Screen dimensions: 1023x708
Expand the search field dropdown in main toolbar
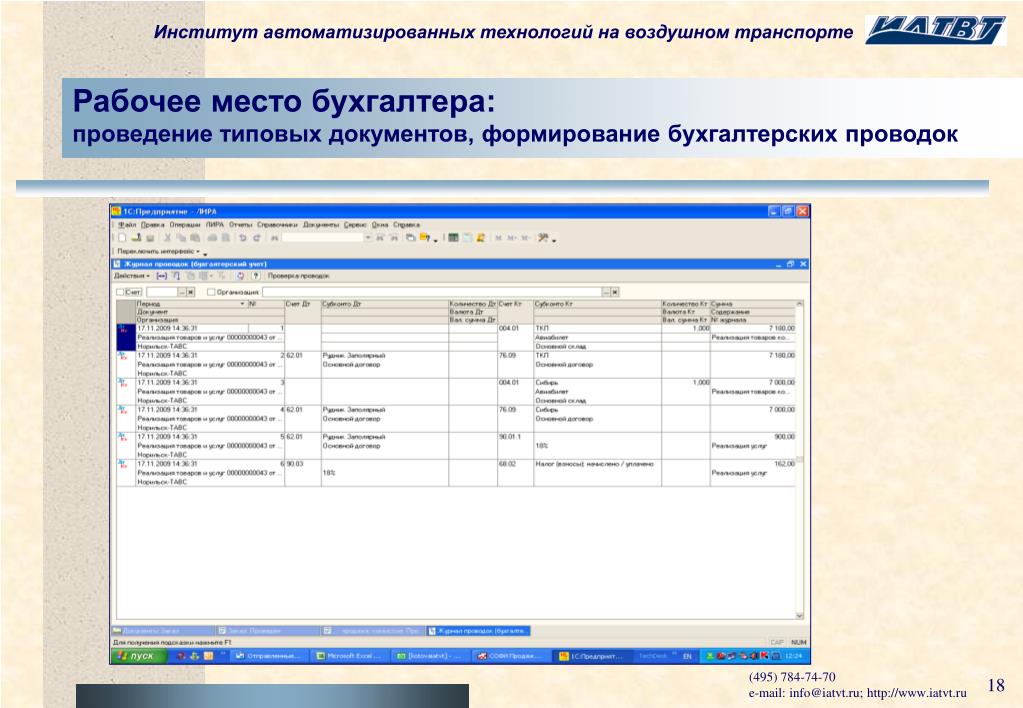coord(368,238)
